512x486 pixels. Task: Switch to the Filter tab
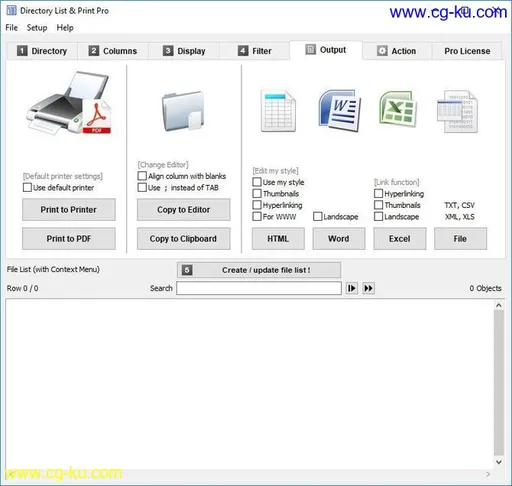[255, 51]
